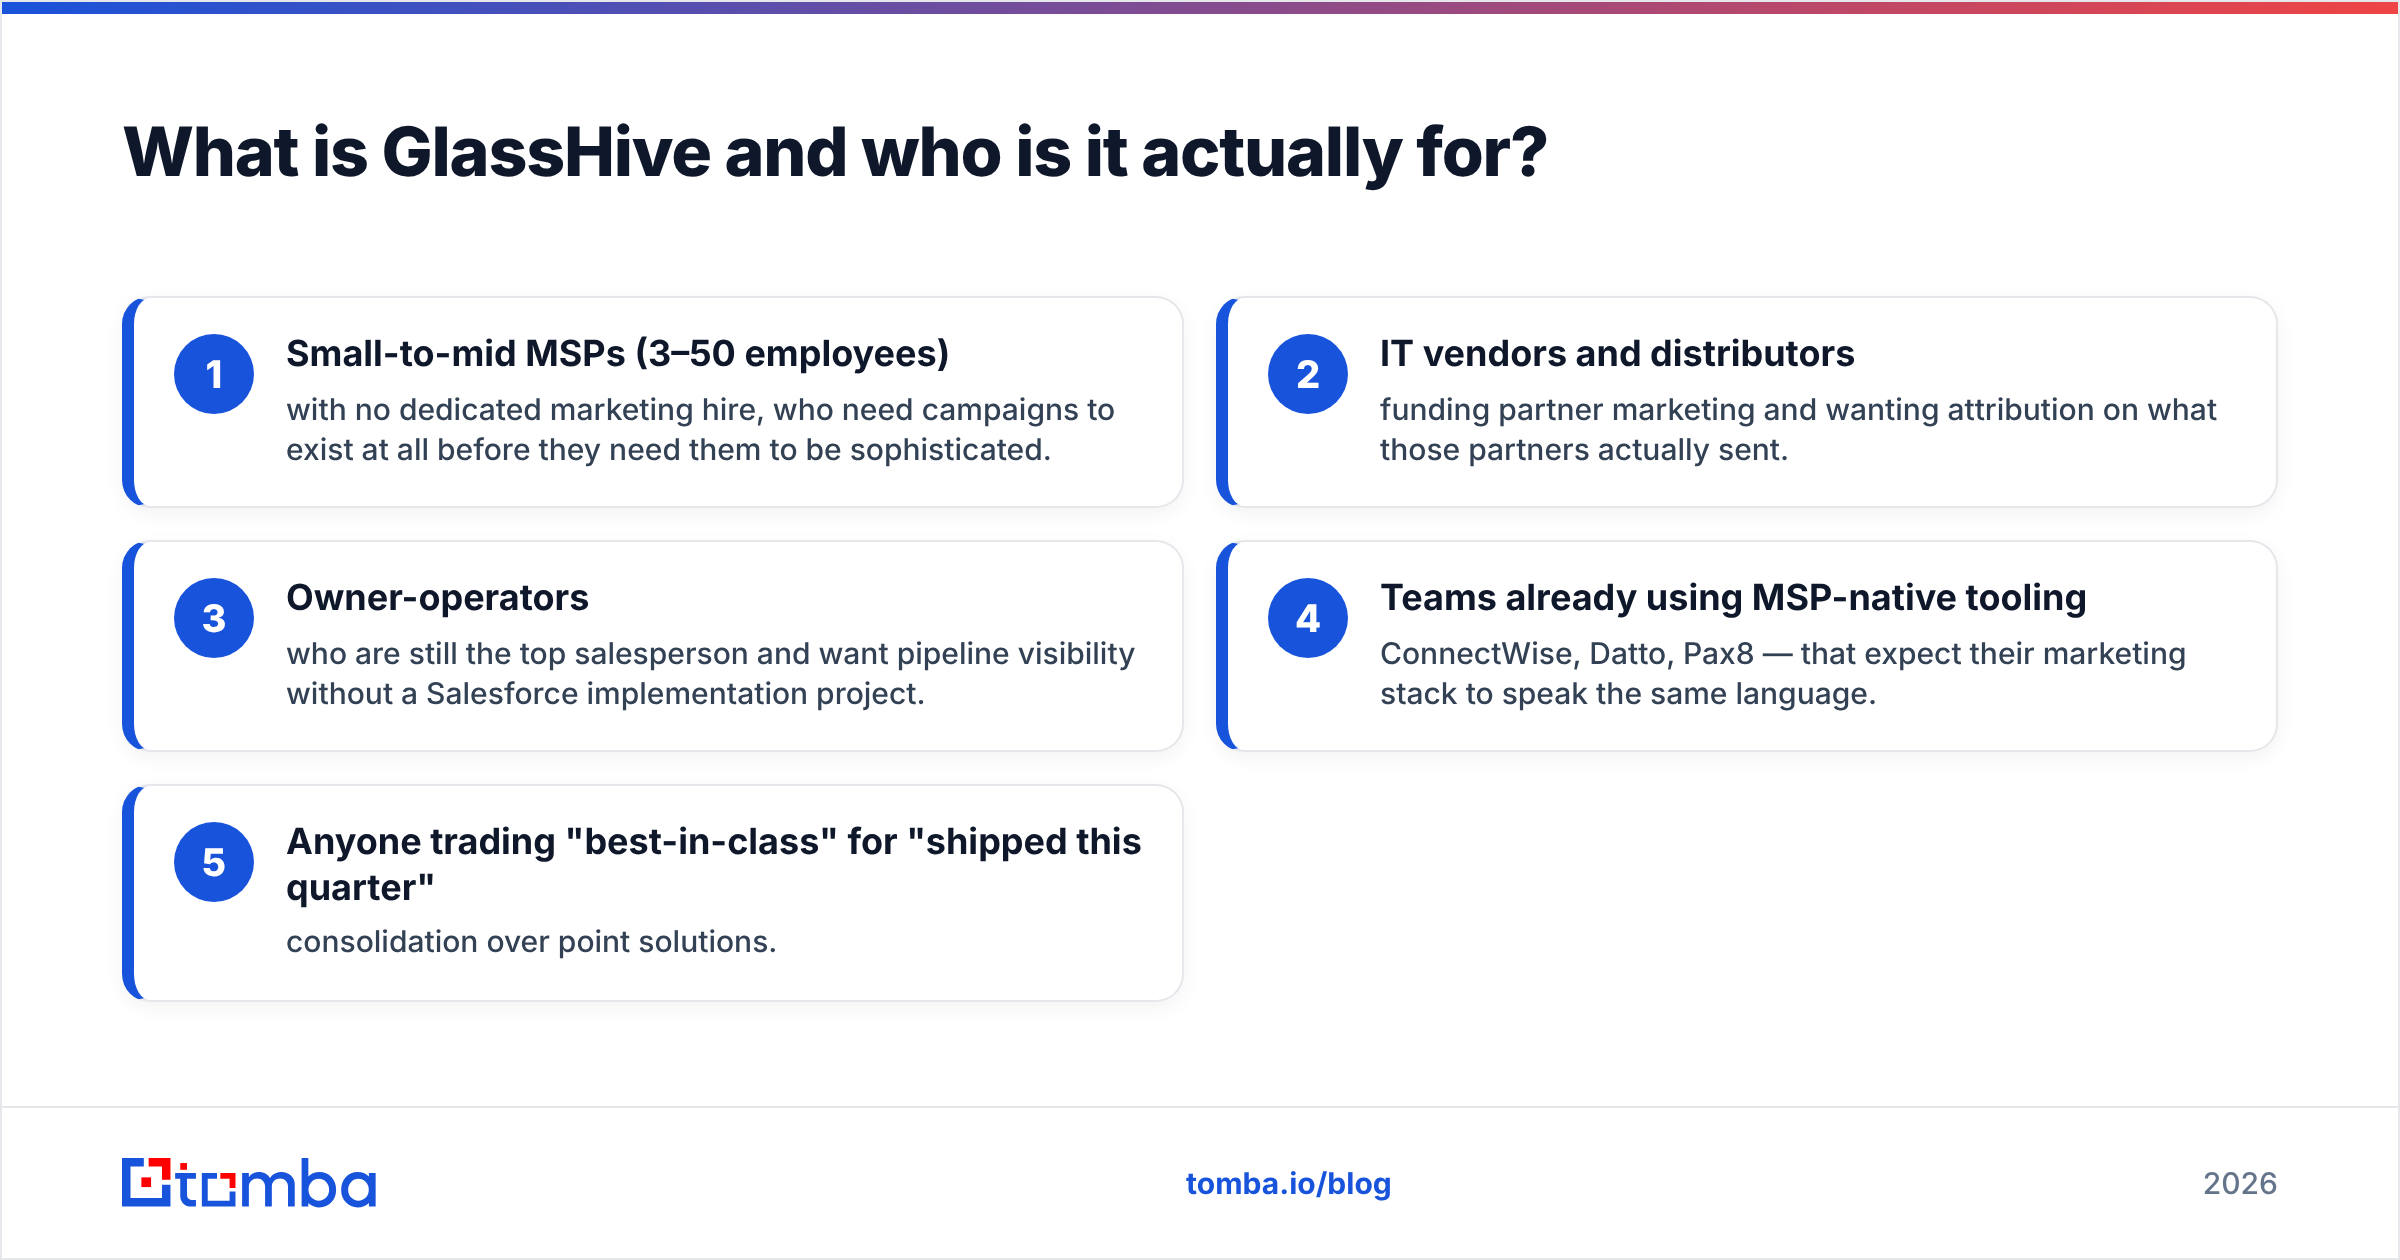Select the "Owner-operators" heading

(x=438, y=598)
